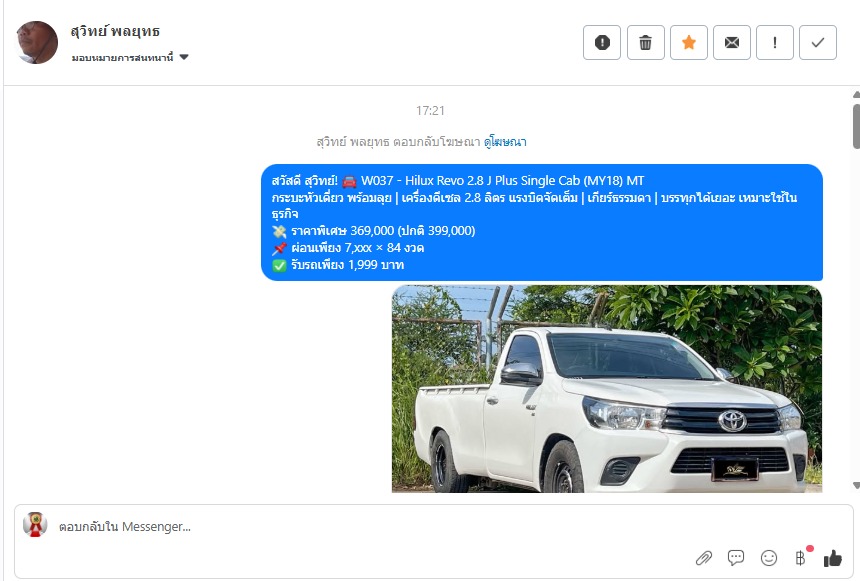This screenshot has width=860, height=581.
Task: Open the baht payment request icon
Action: click(801, 557)
